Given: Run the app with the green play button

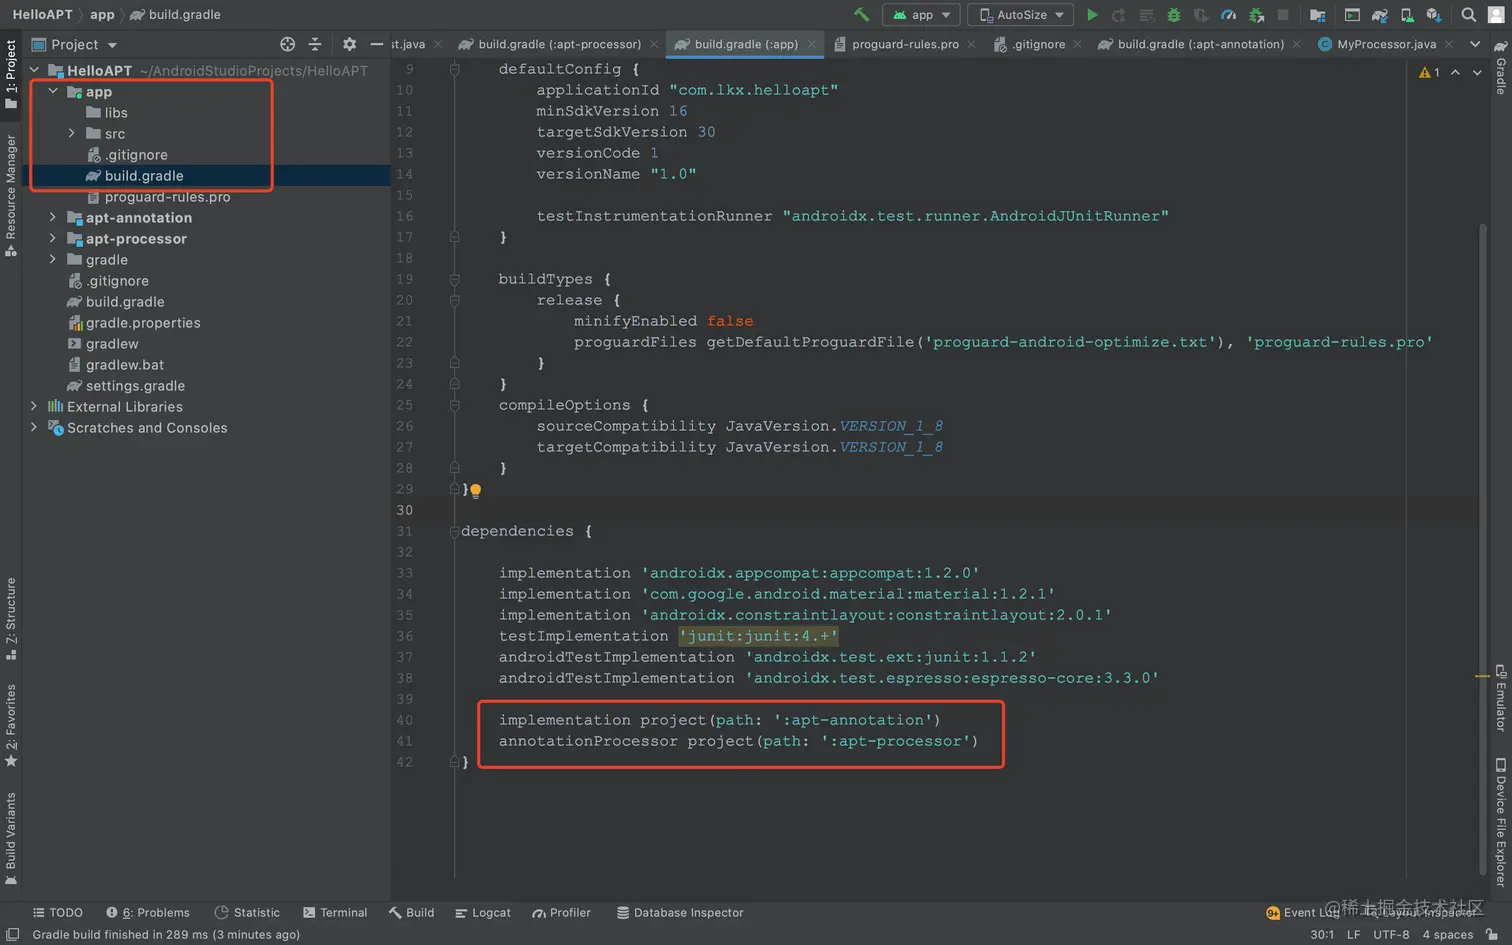Looking at the screenshot, I should coord(1092,15).
